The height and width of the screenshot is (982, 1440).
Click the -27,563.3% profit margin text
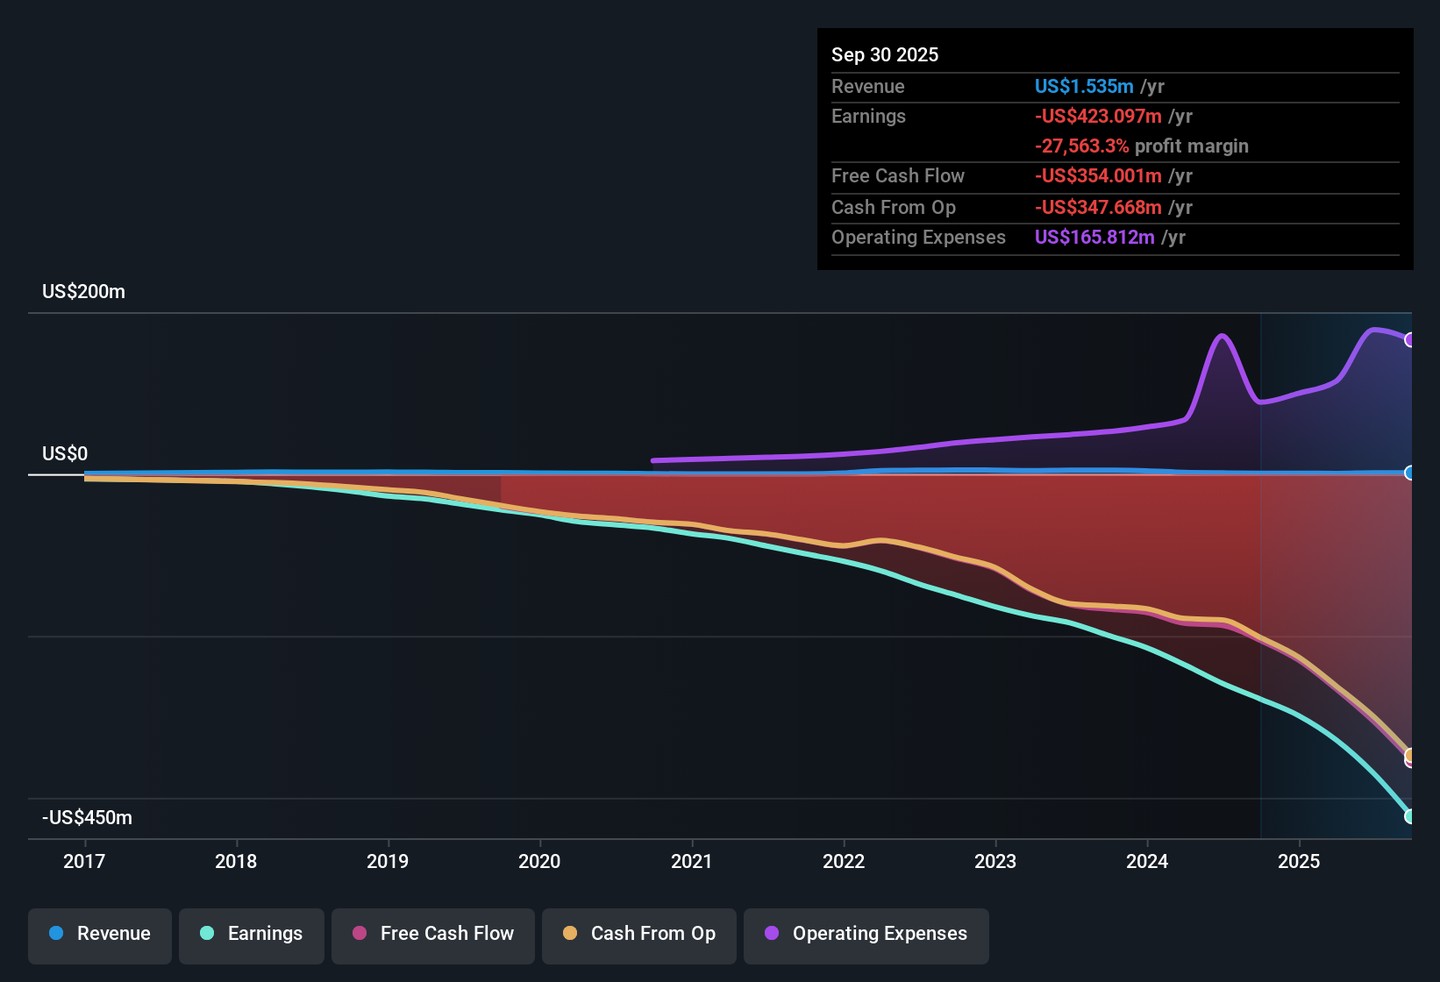[x=1141, y=146]
